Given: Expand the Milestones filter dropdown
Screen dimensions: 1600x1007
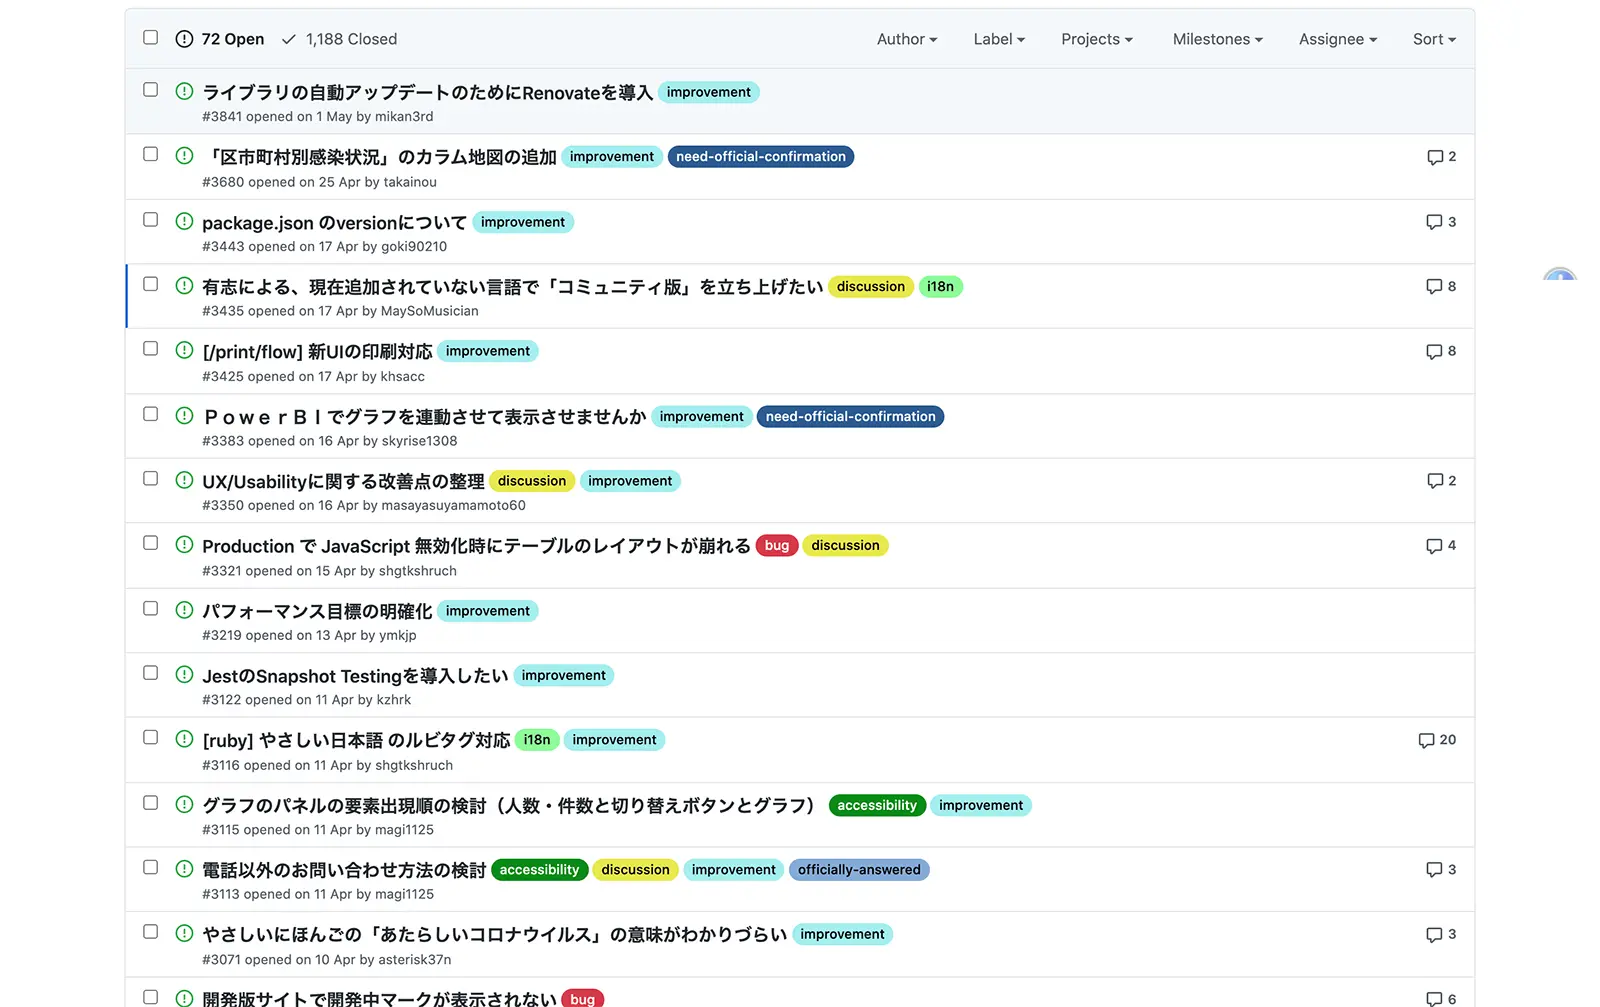Looking at the screenshot, I should click(1218, 39).
